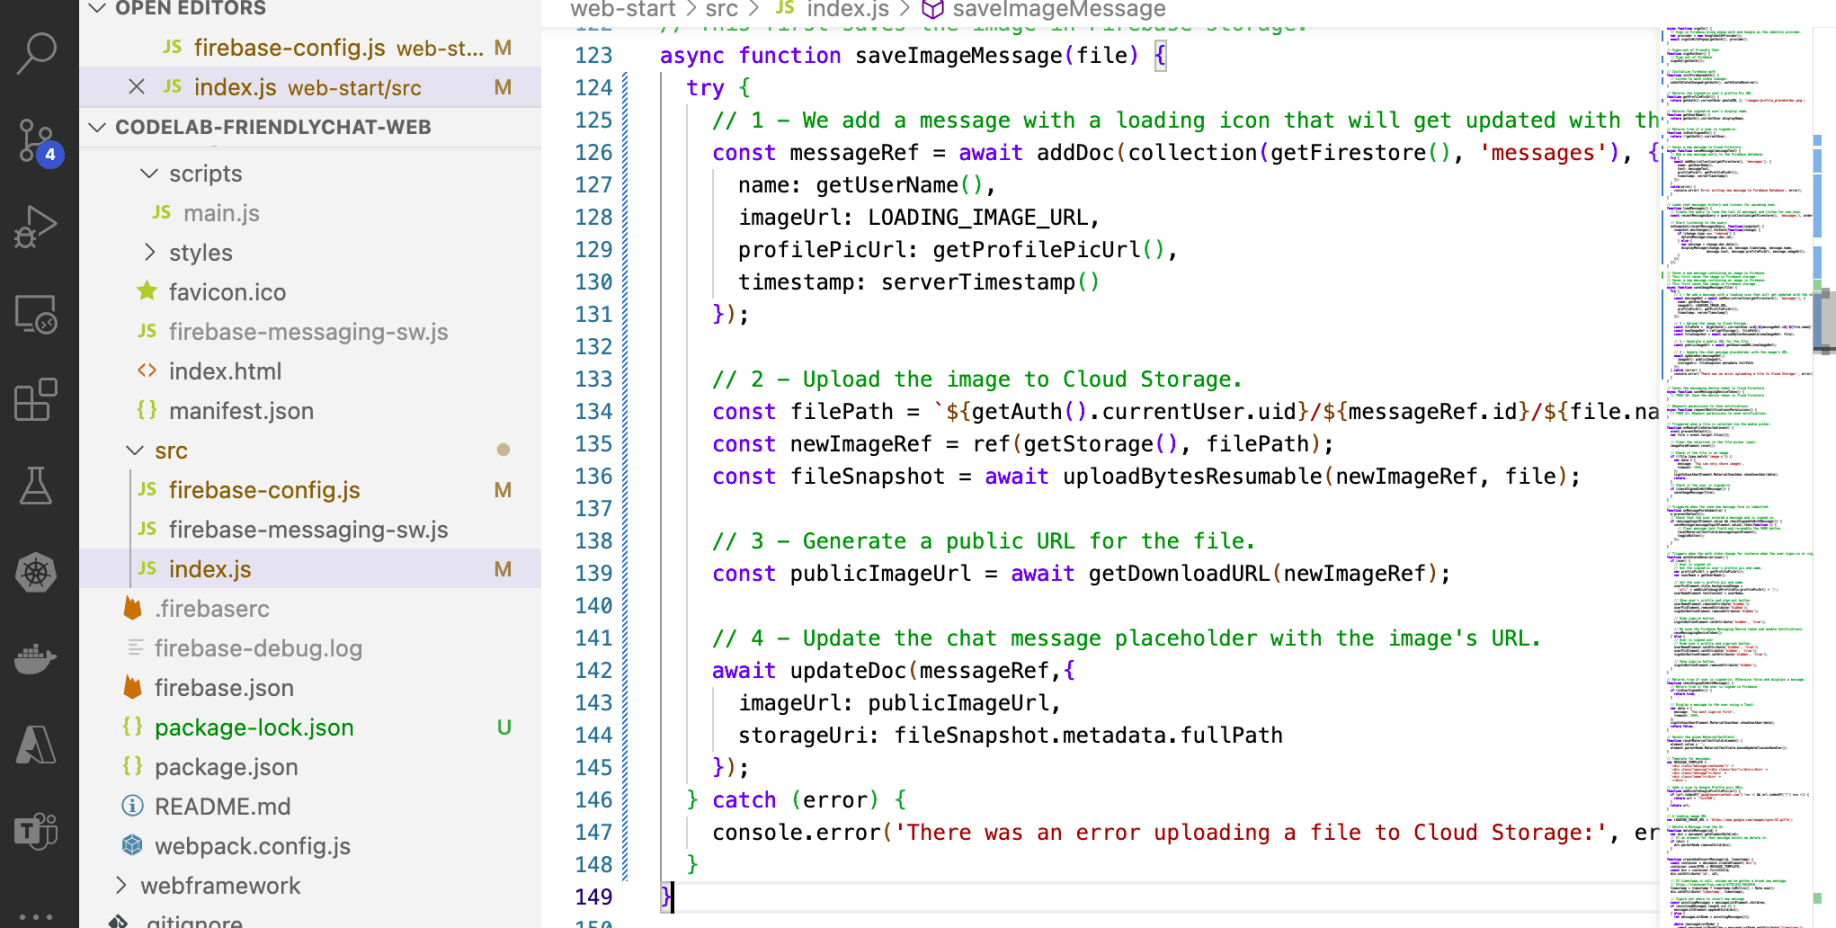Viewport: 1836px width, 928px height.
Task: Click the Firebase flame icon beside firebase.json
Action: pyautogui.click(x=132, y=687)
